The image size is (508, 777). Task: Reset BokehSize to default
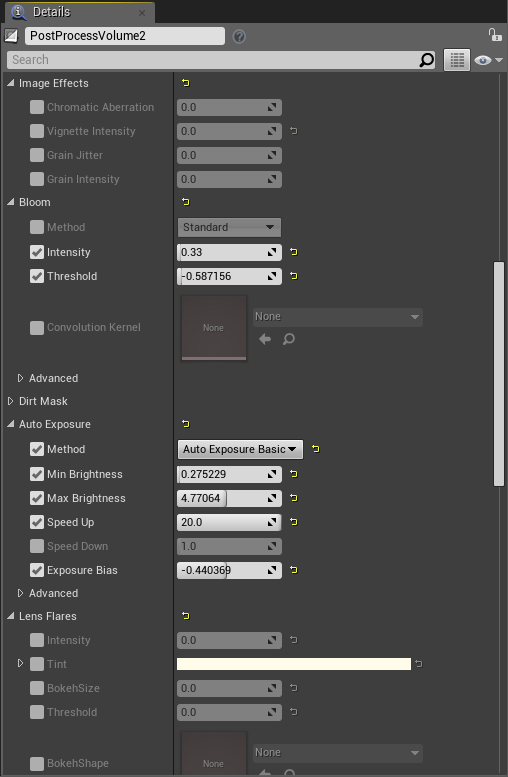click(x=293, y=688)
